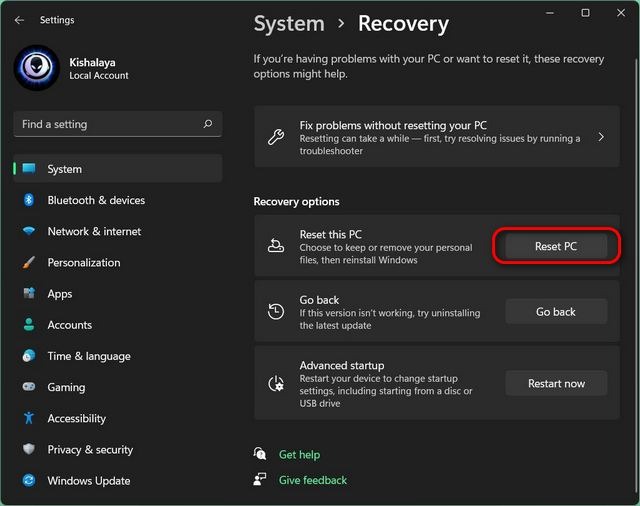Image resolution: width=640 pixels, height=506 pixels.
Task: Select Time & language label
Action: point(89,356)
